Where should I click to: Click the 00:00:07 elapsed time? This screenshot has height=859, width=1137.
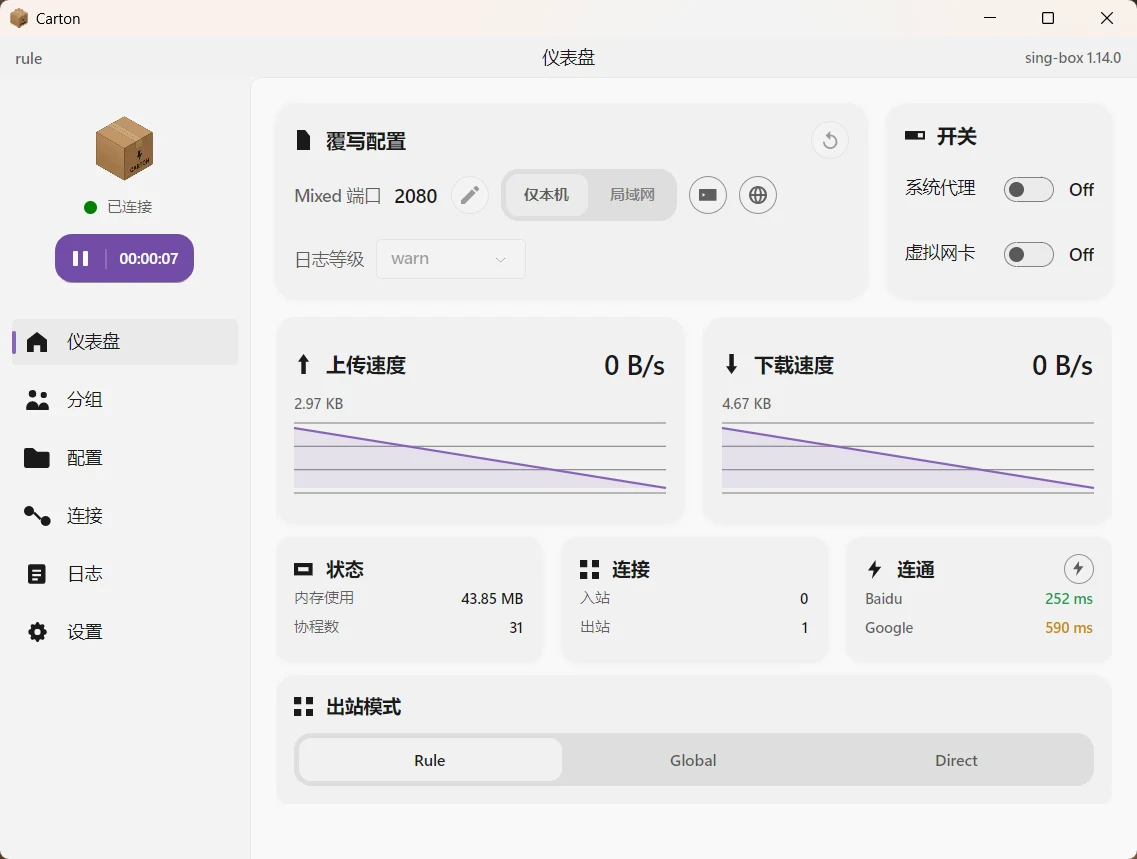pos(149,259)
